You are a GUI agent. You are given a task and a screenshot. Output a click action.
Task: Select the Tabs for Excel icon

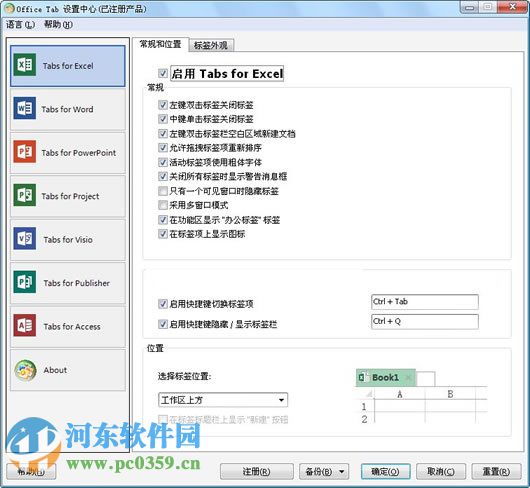click(x=25, y=65)
